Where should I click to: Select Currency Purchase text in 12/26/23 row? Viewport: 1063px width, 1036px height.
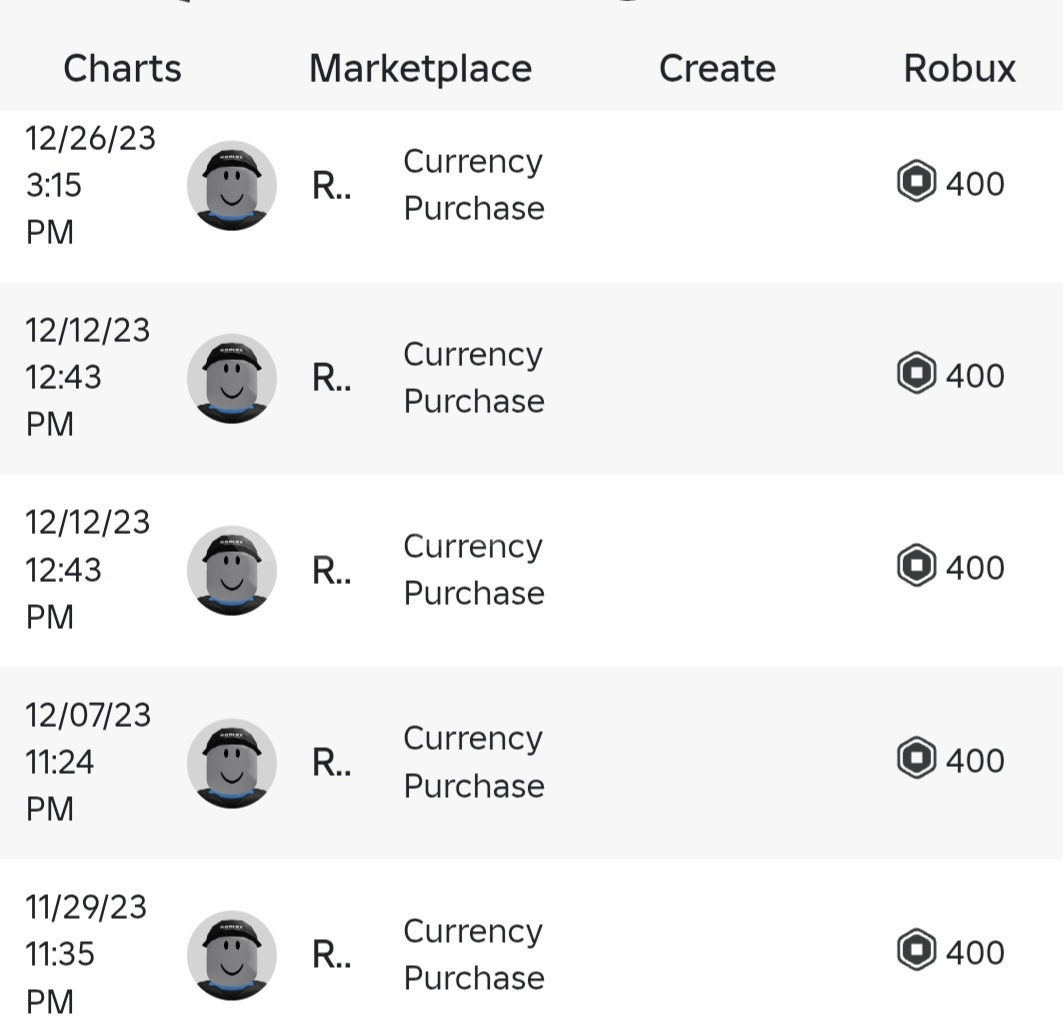(473, 185)
